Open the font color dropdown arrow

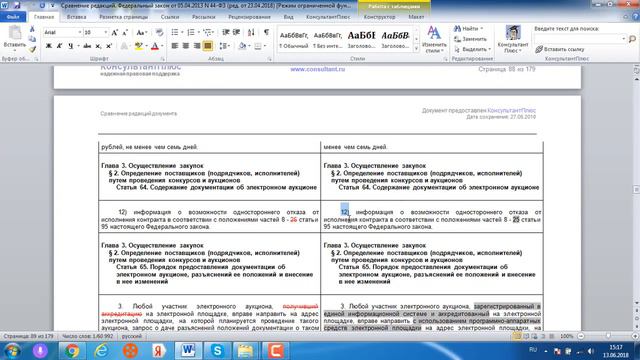[162, 46]
